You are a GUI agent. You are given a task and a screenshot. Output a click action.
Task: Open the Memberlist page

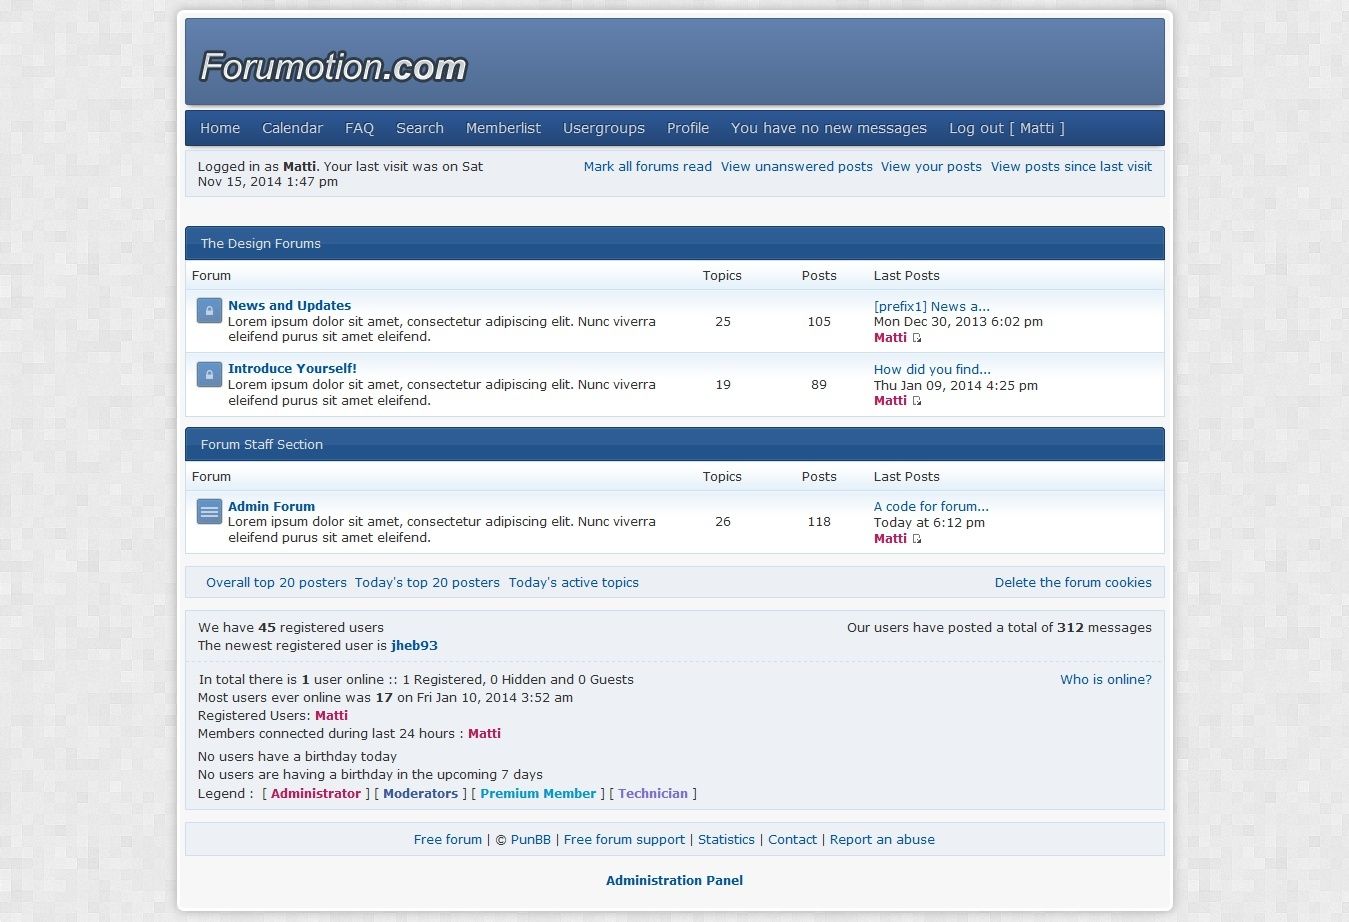click(503, 128)
